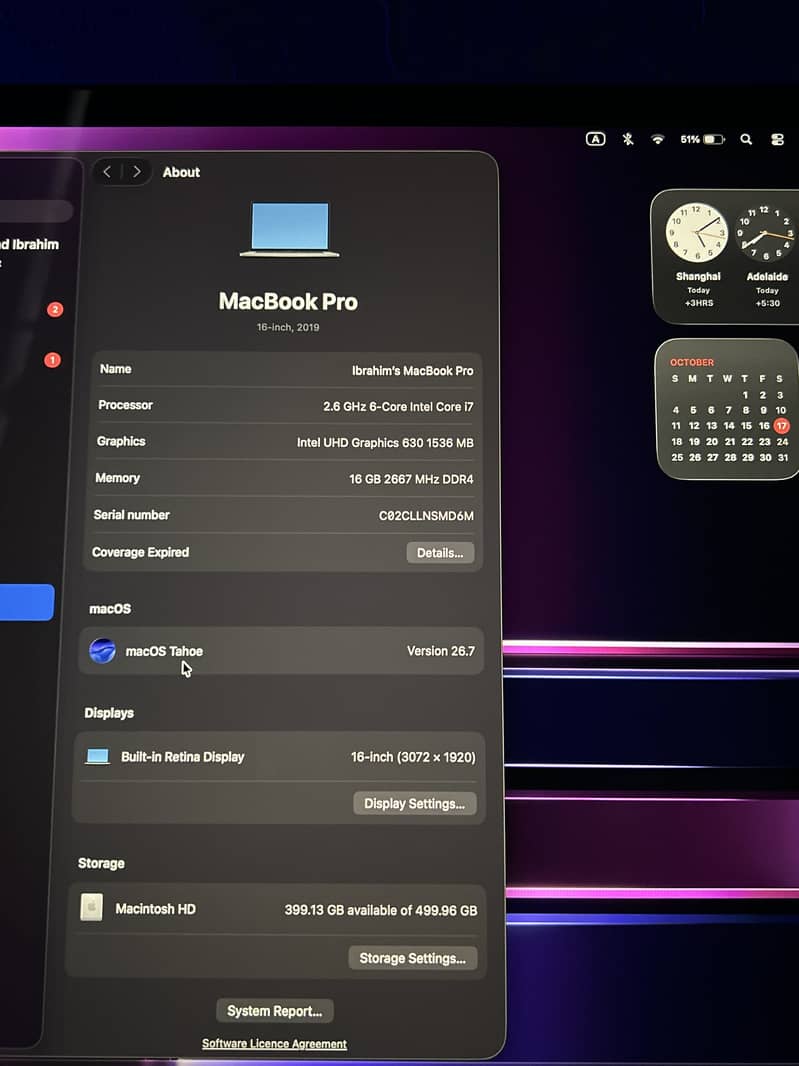
Task: Go forward with the right chevron arrow
Action: click(137, 172)
